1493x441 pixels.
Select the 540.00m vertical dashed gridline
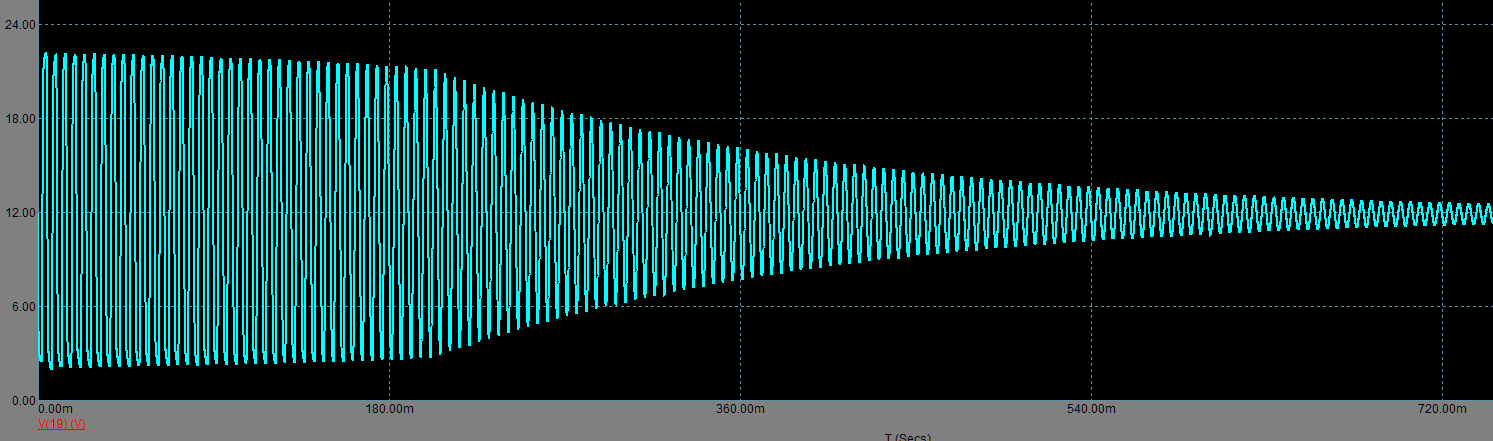pyautogui.click(x=1091, y=100)
